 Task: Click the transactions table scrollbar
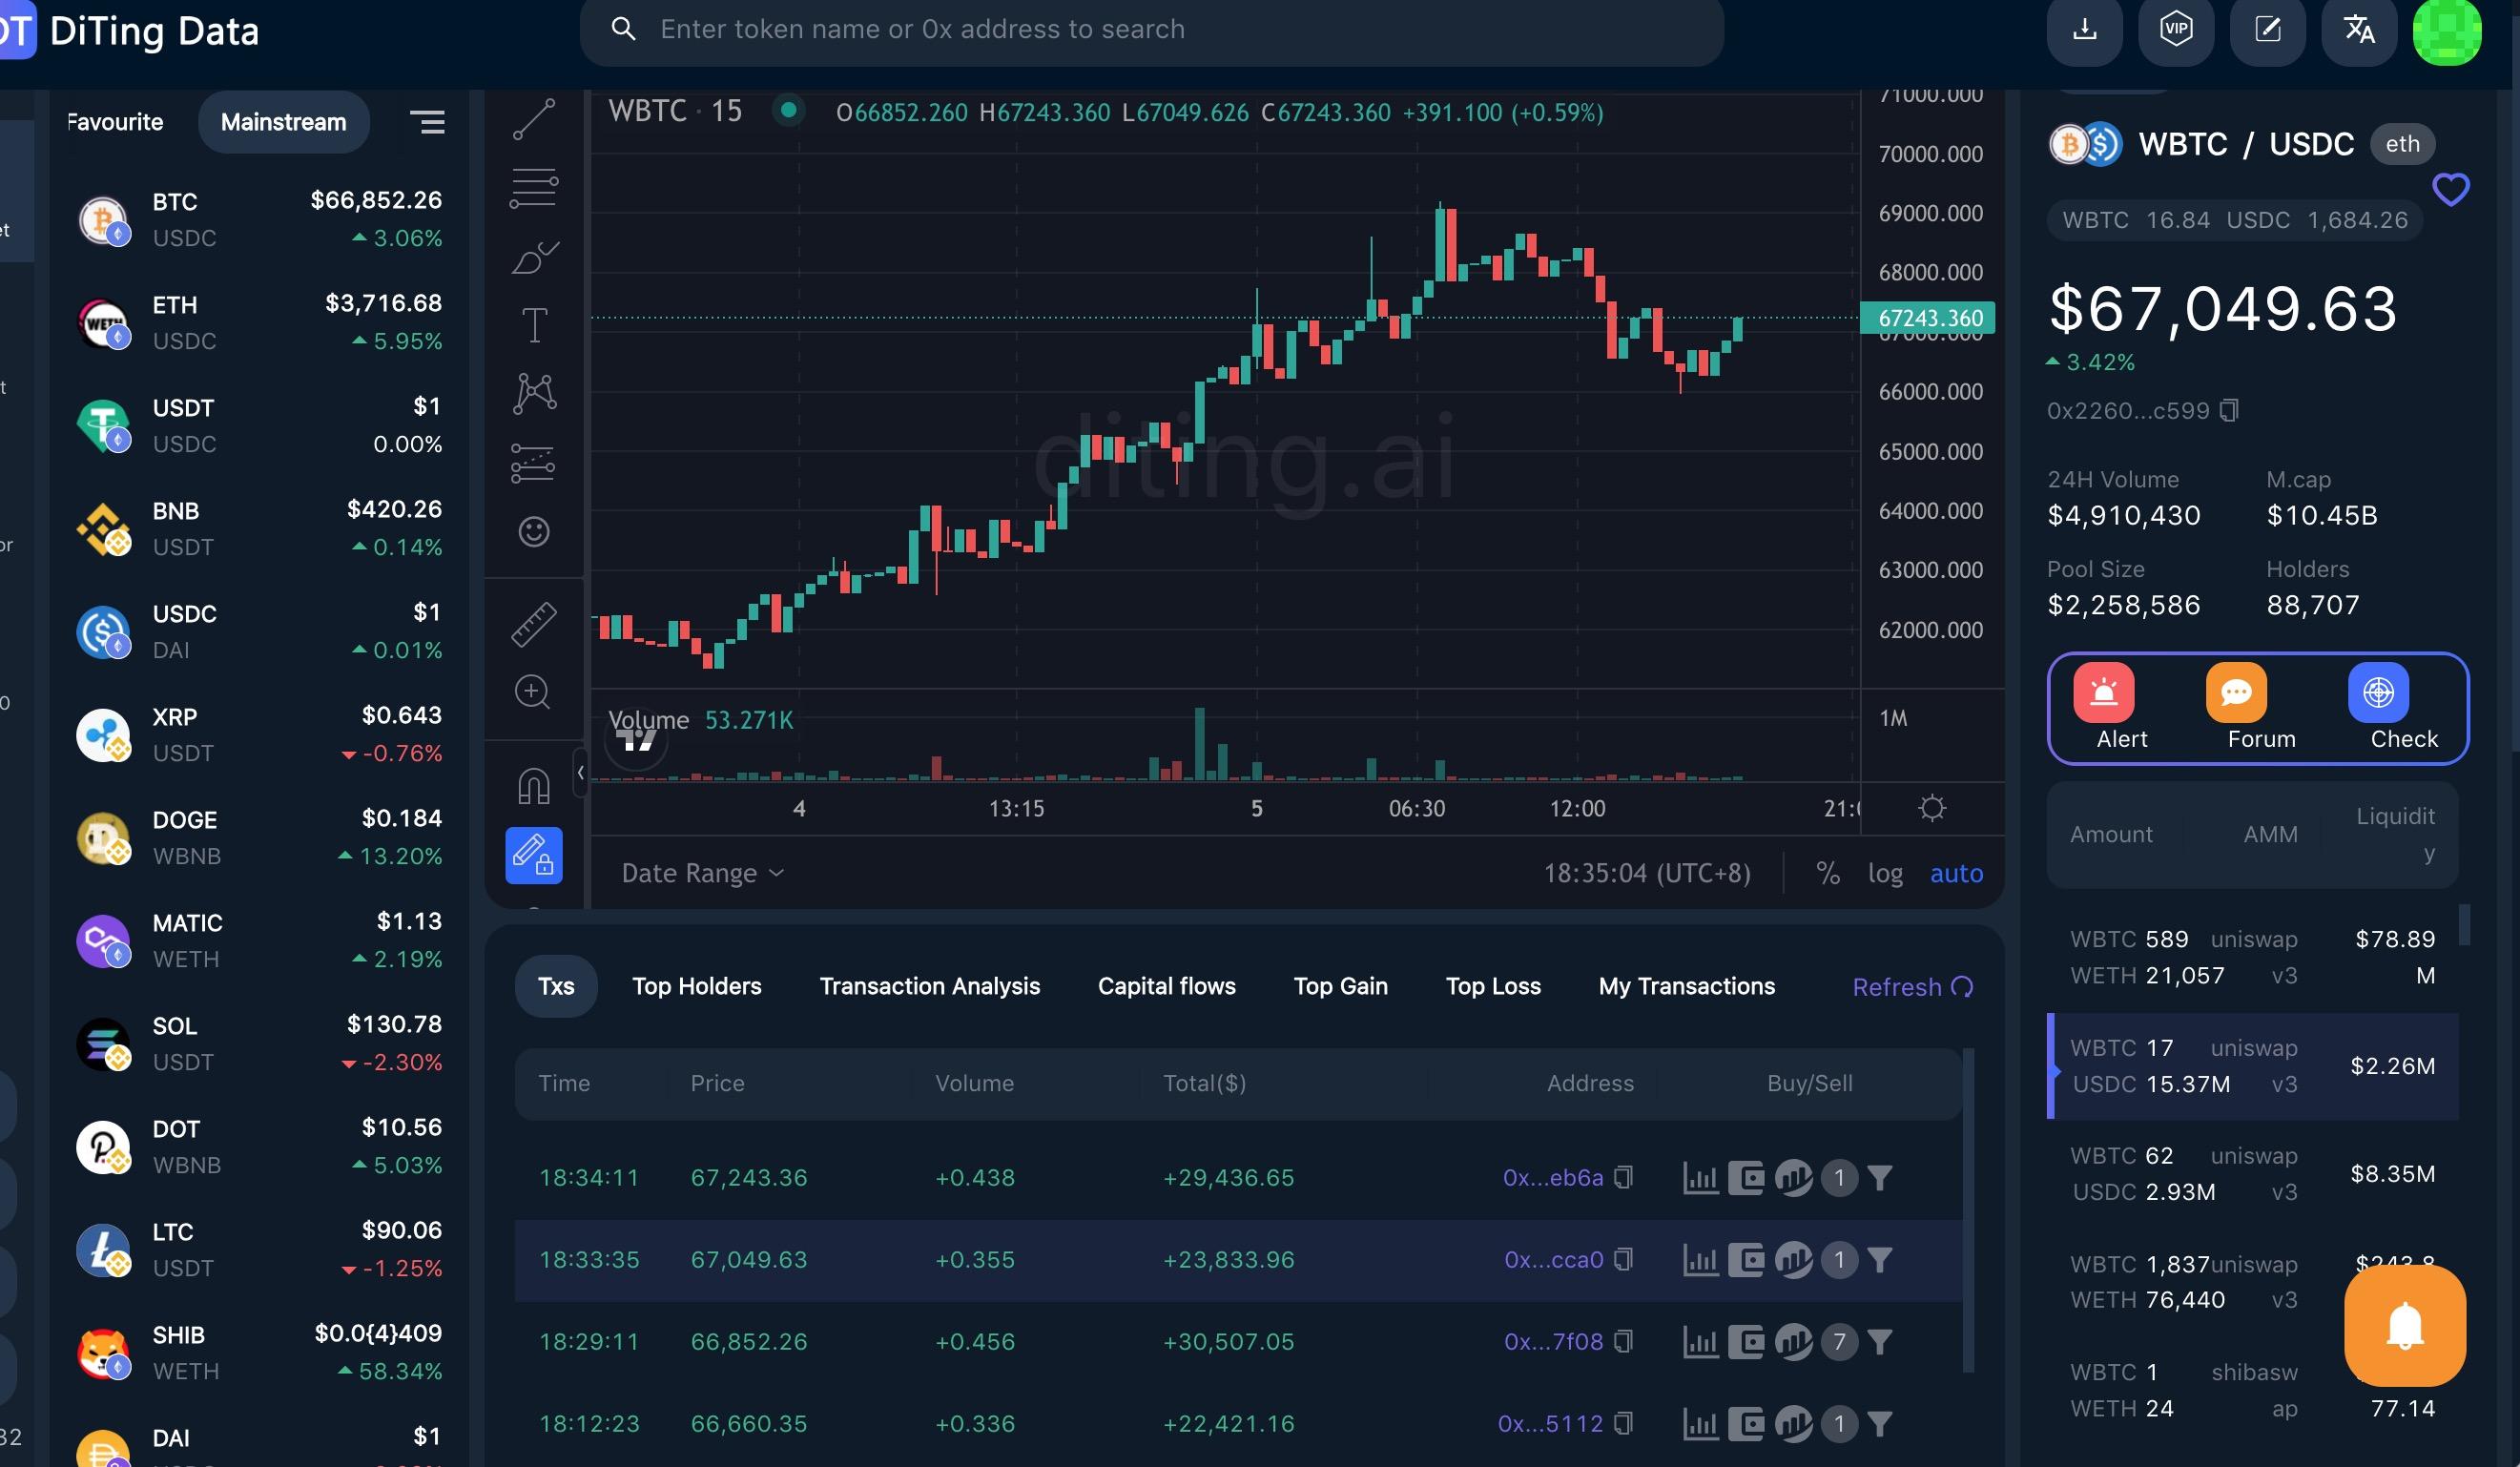click(1968, 1210)
